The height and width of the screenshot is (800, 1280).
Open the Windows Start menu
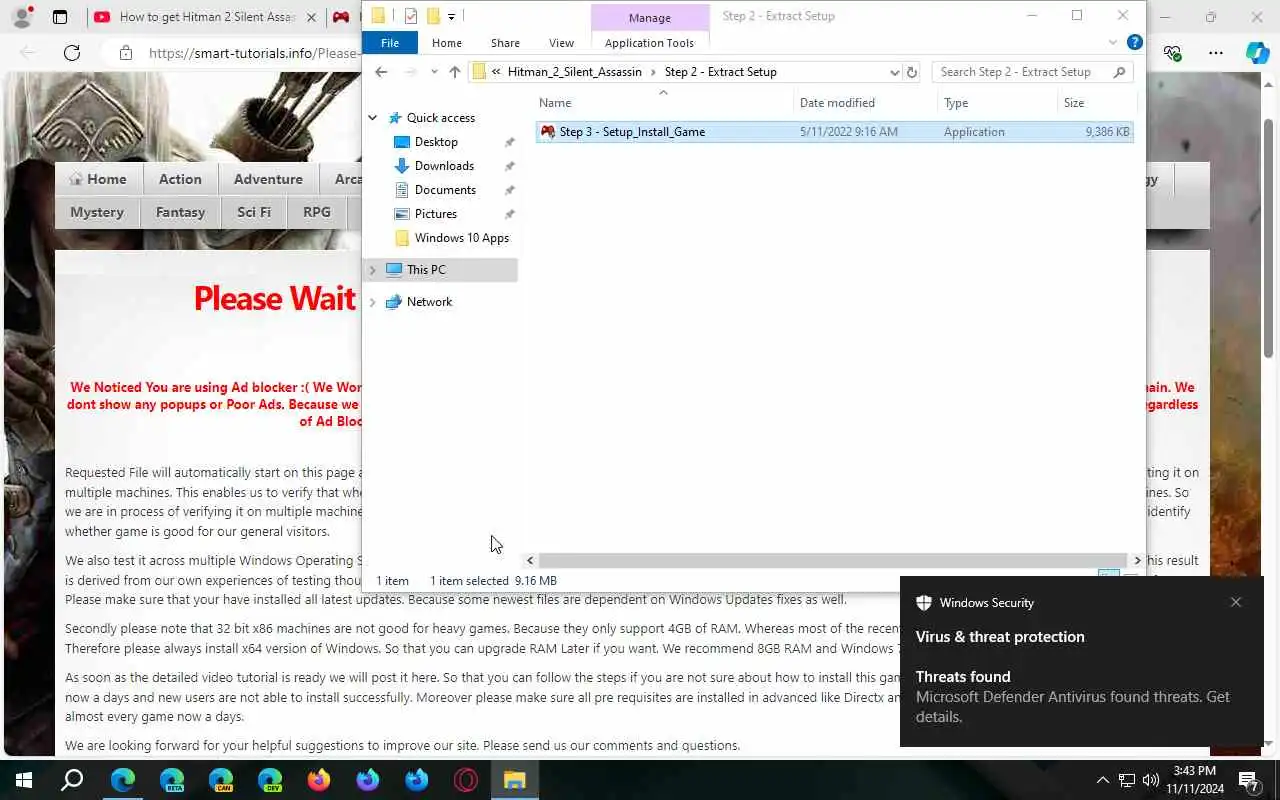coord(23,780)
